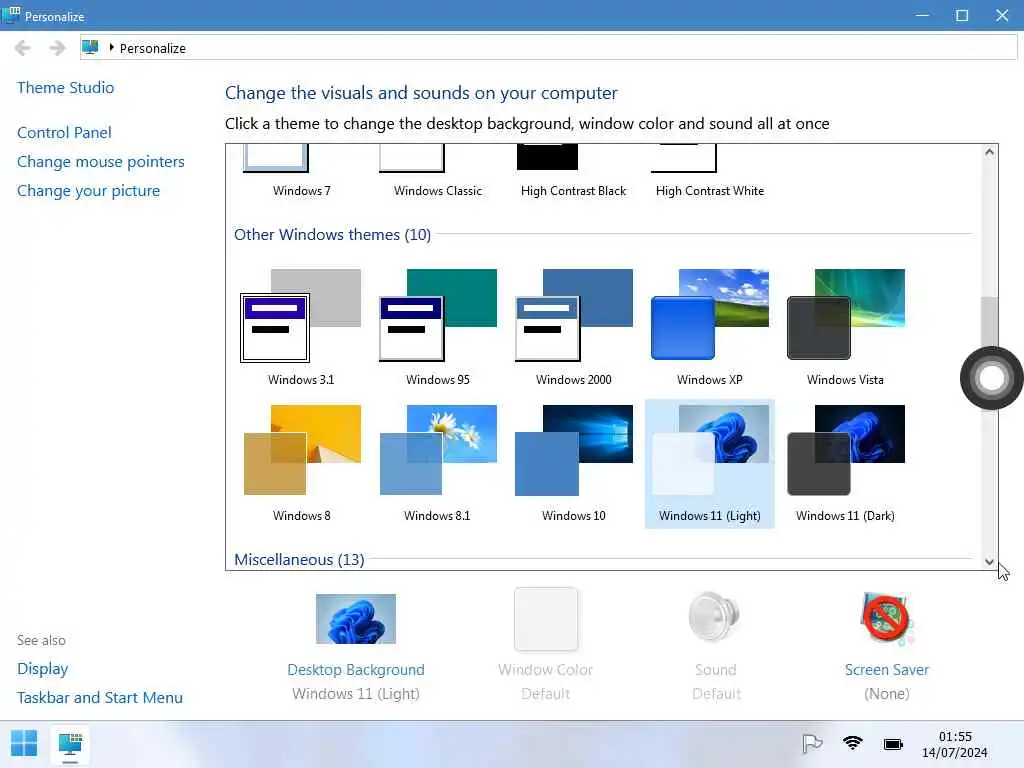Click the Other Windows themes (10) heading
This screenshot has height=768, width=1024.
(332, 234)
